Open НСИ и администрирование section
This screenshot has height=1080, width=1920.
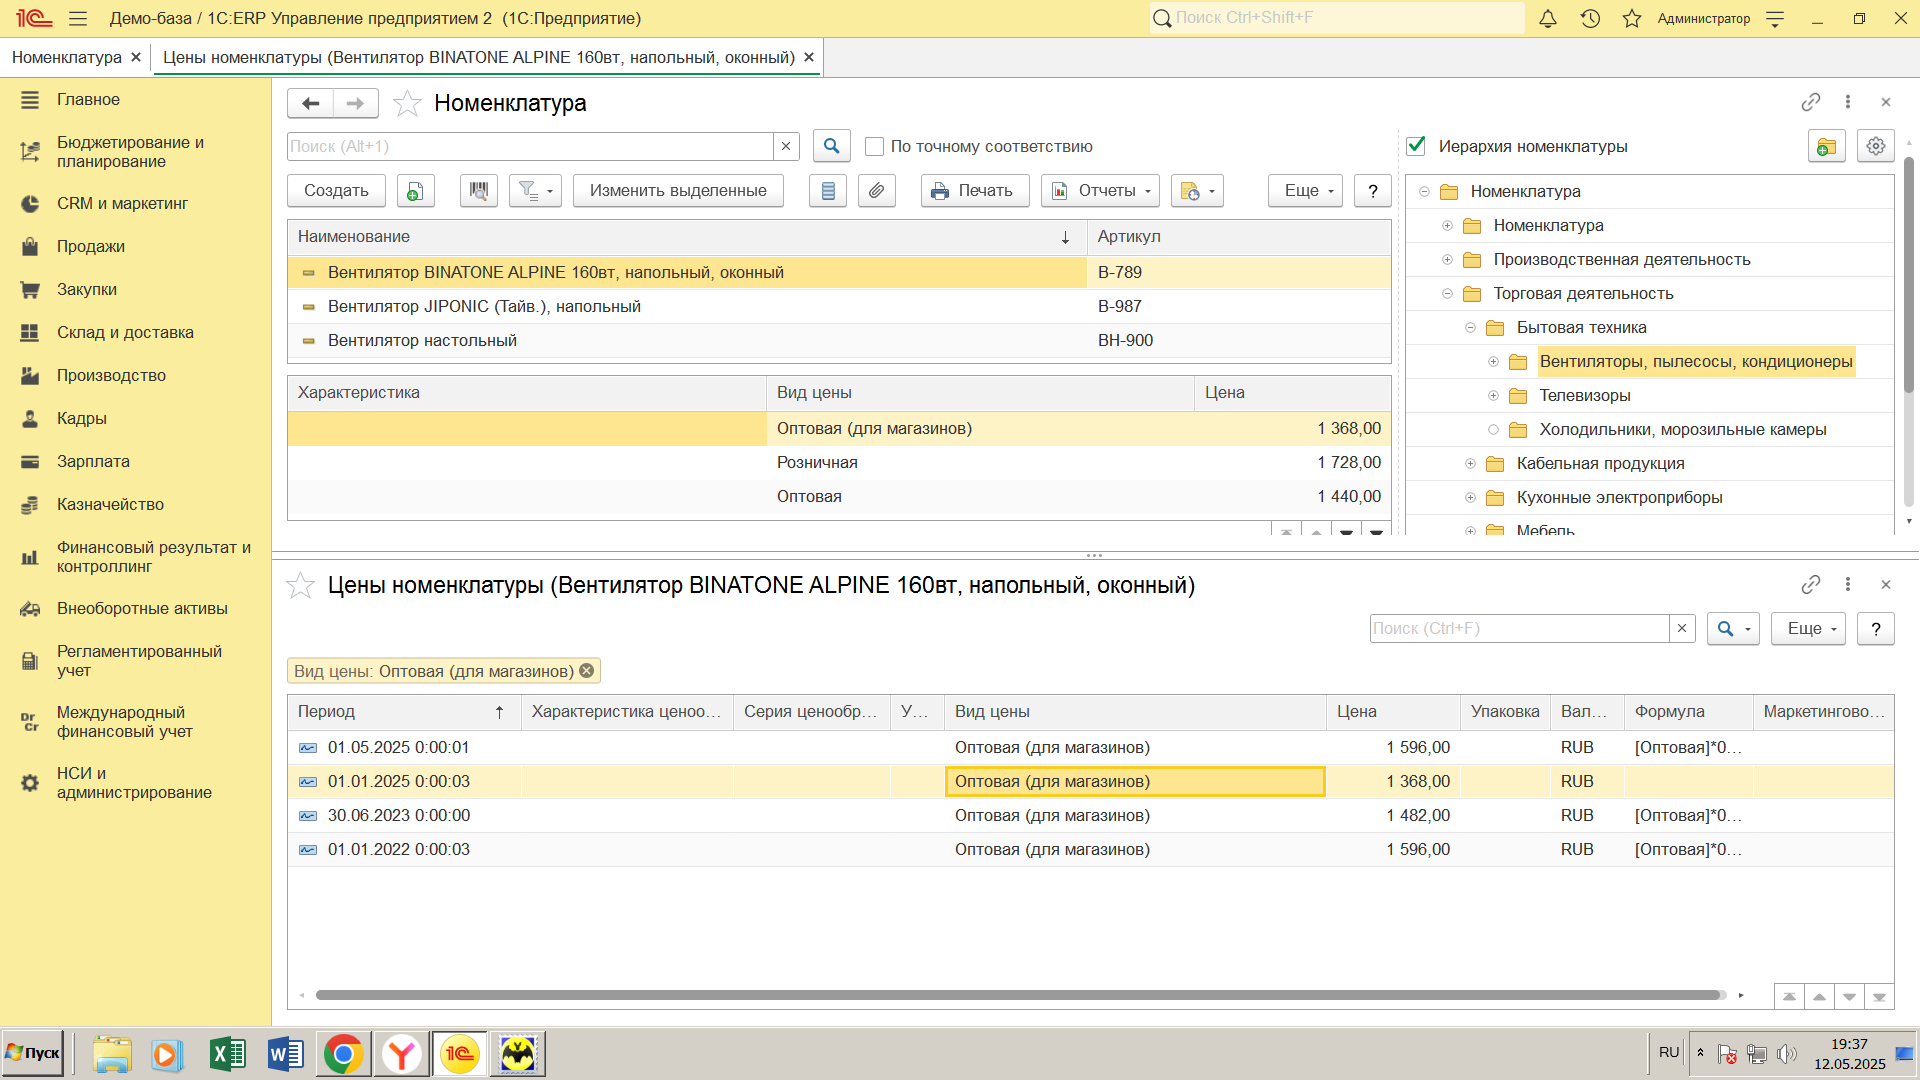134,783
